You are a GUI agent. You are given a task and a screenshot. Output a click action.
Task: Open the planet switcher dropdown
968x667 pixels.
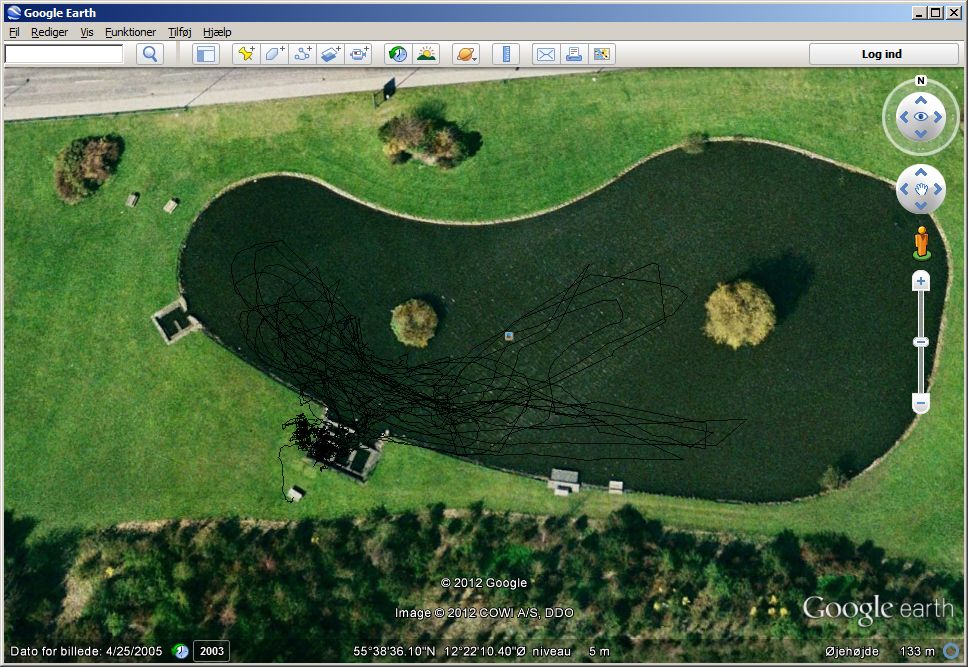[466, 54]
